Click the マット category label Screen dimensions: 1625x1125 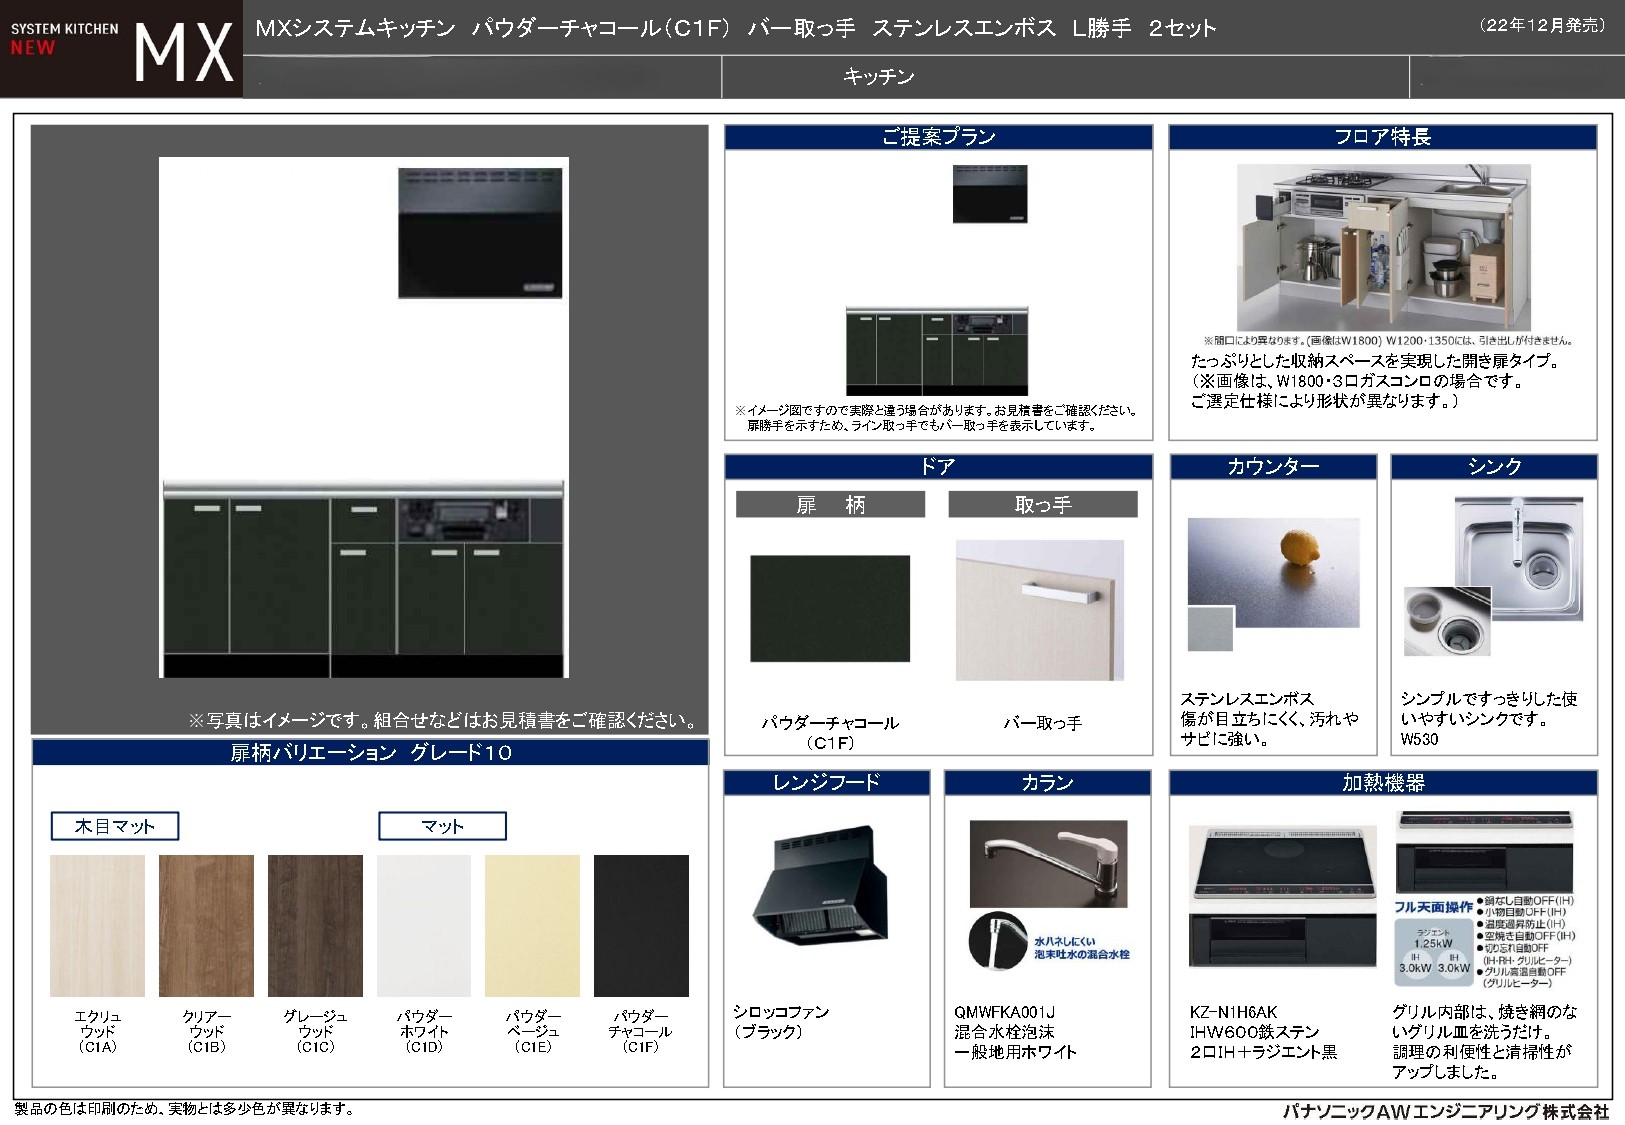[x=442, y=826]
